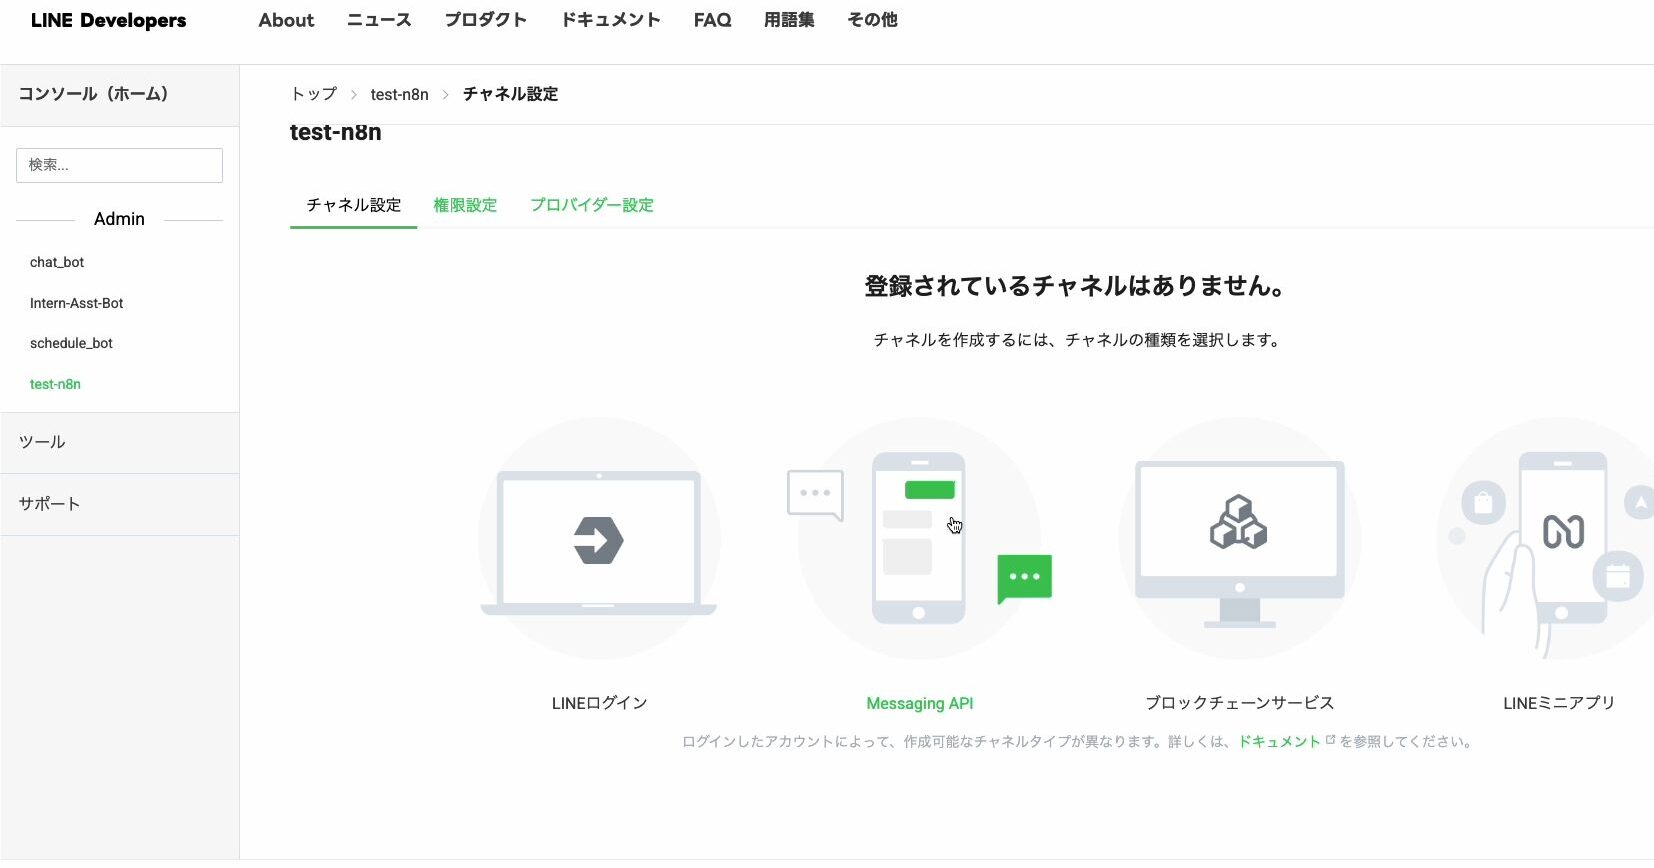Click the LINEログイン label

coord(599,703)
